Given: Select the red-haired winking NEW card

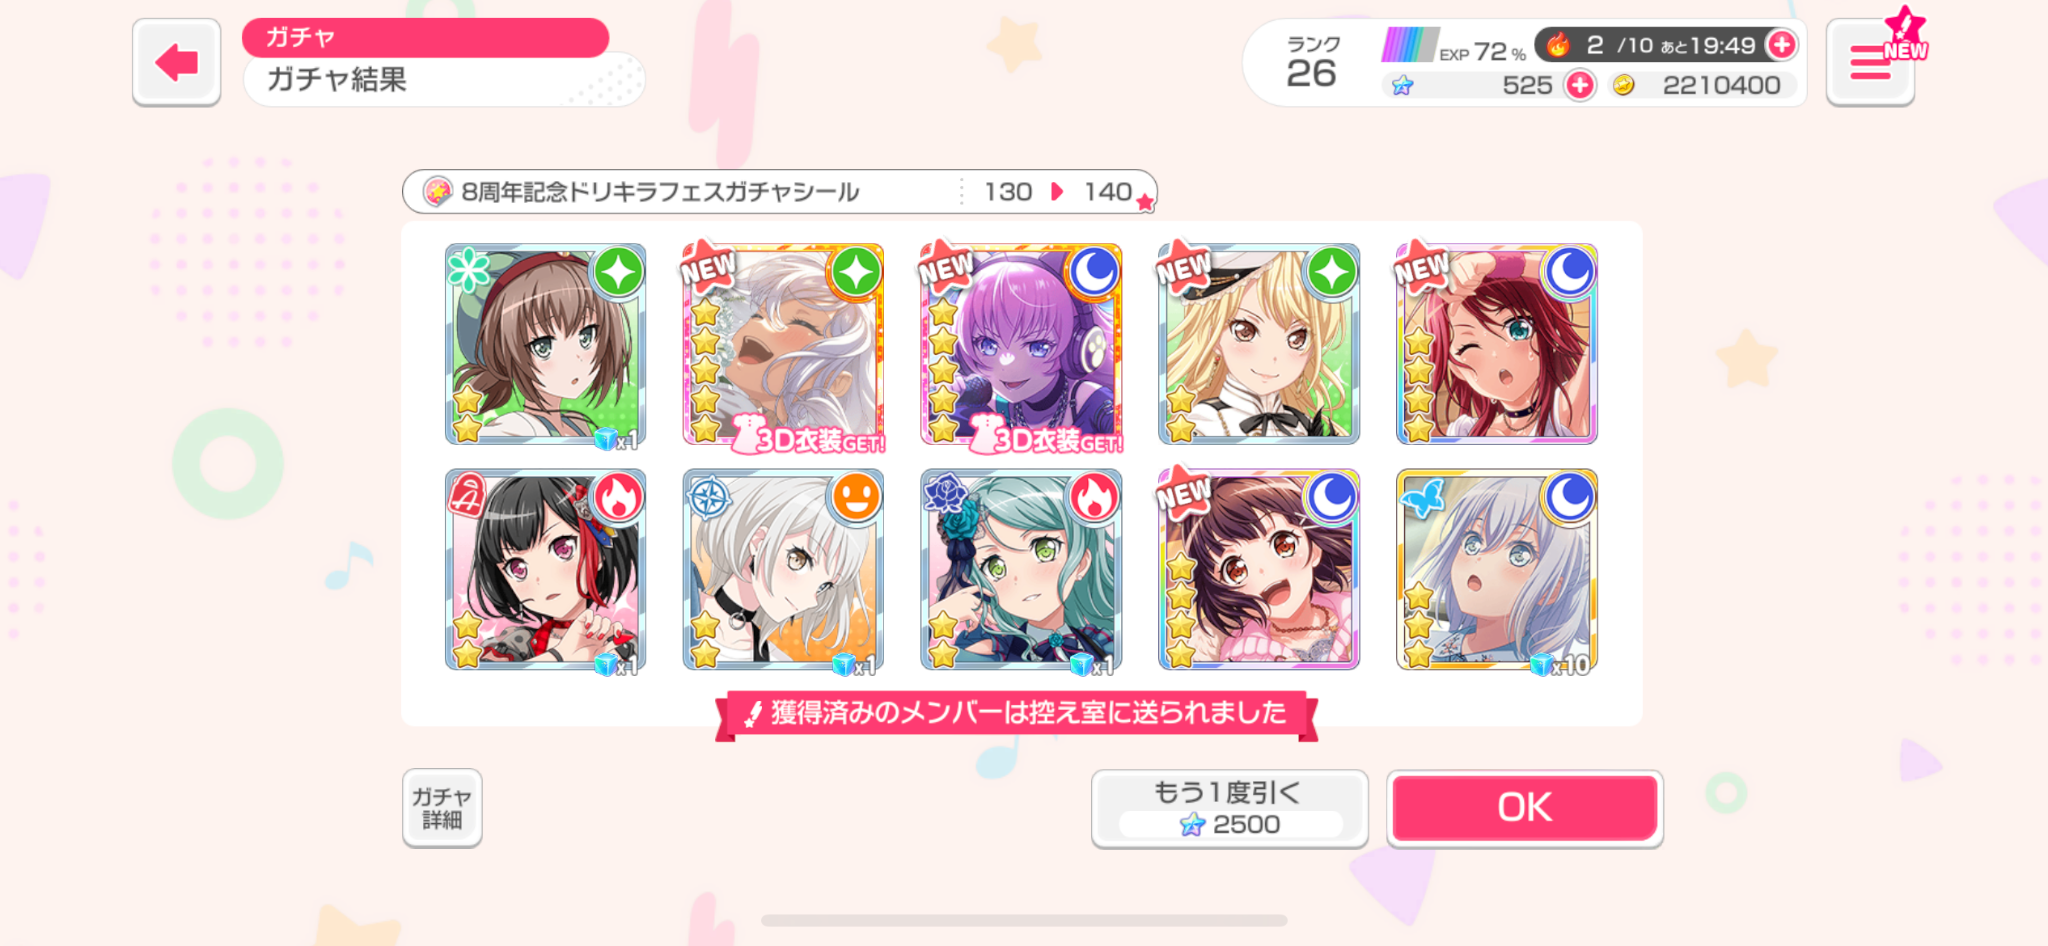Looking at the screenshot, I should 1497,344.
